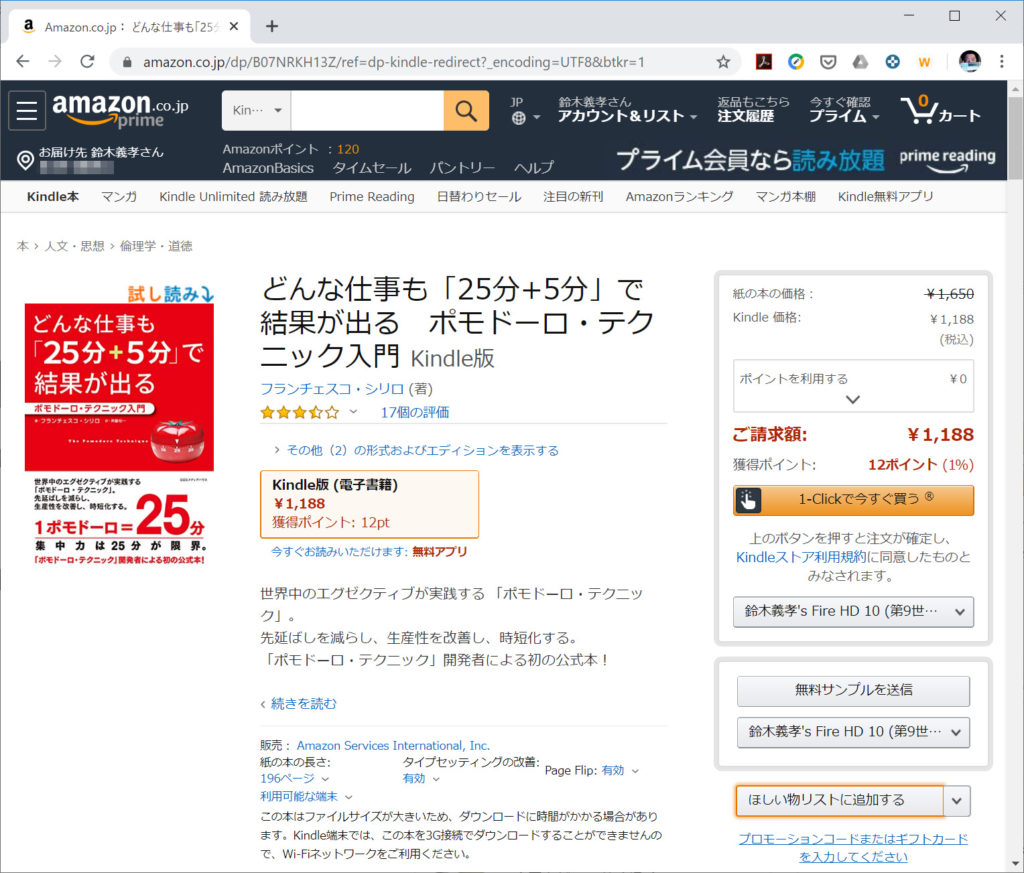Open the Amazon hamburger menu
1024x873 pixels.
point(27,110)
